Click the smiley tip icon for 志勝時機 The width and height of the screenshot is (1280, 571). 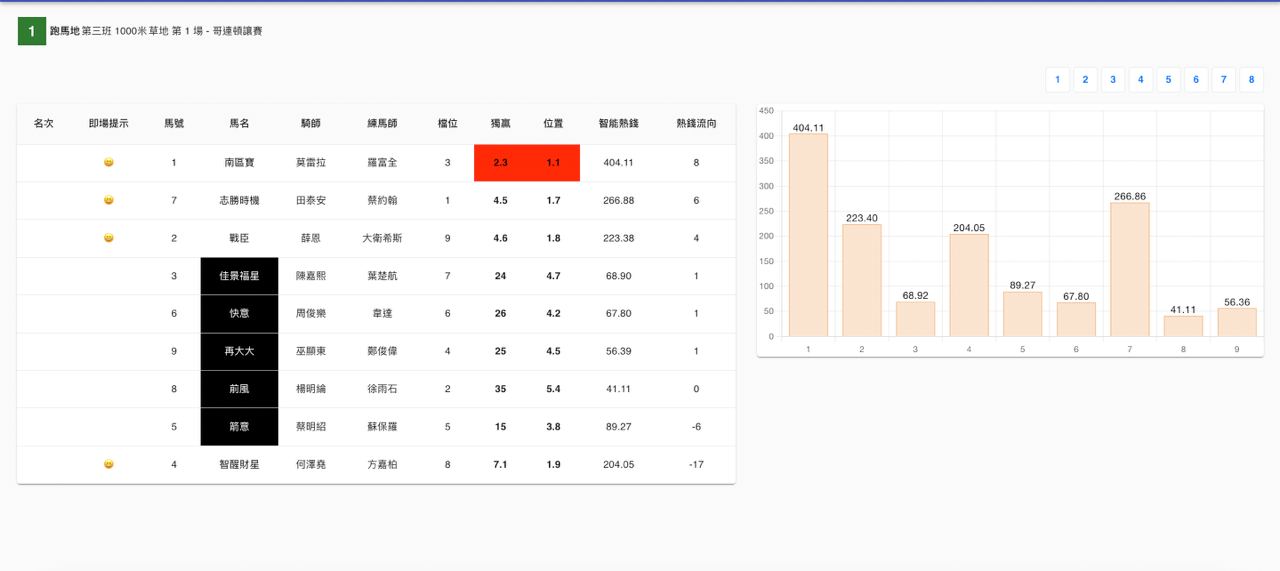tap(109, 201)
